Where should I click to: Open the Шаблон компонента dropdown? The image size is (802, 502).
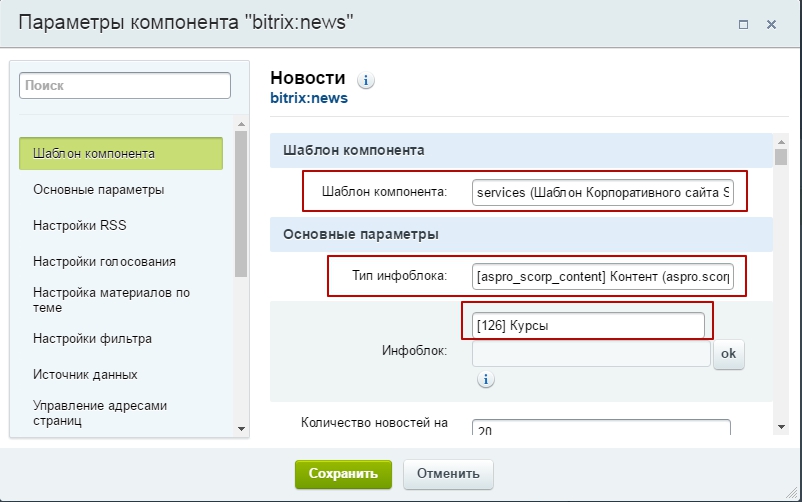604,191
